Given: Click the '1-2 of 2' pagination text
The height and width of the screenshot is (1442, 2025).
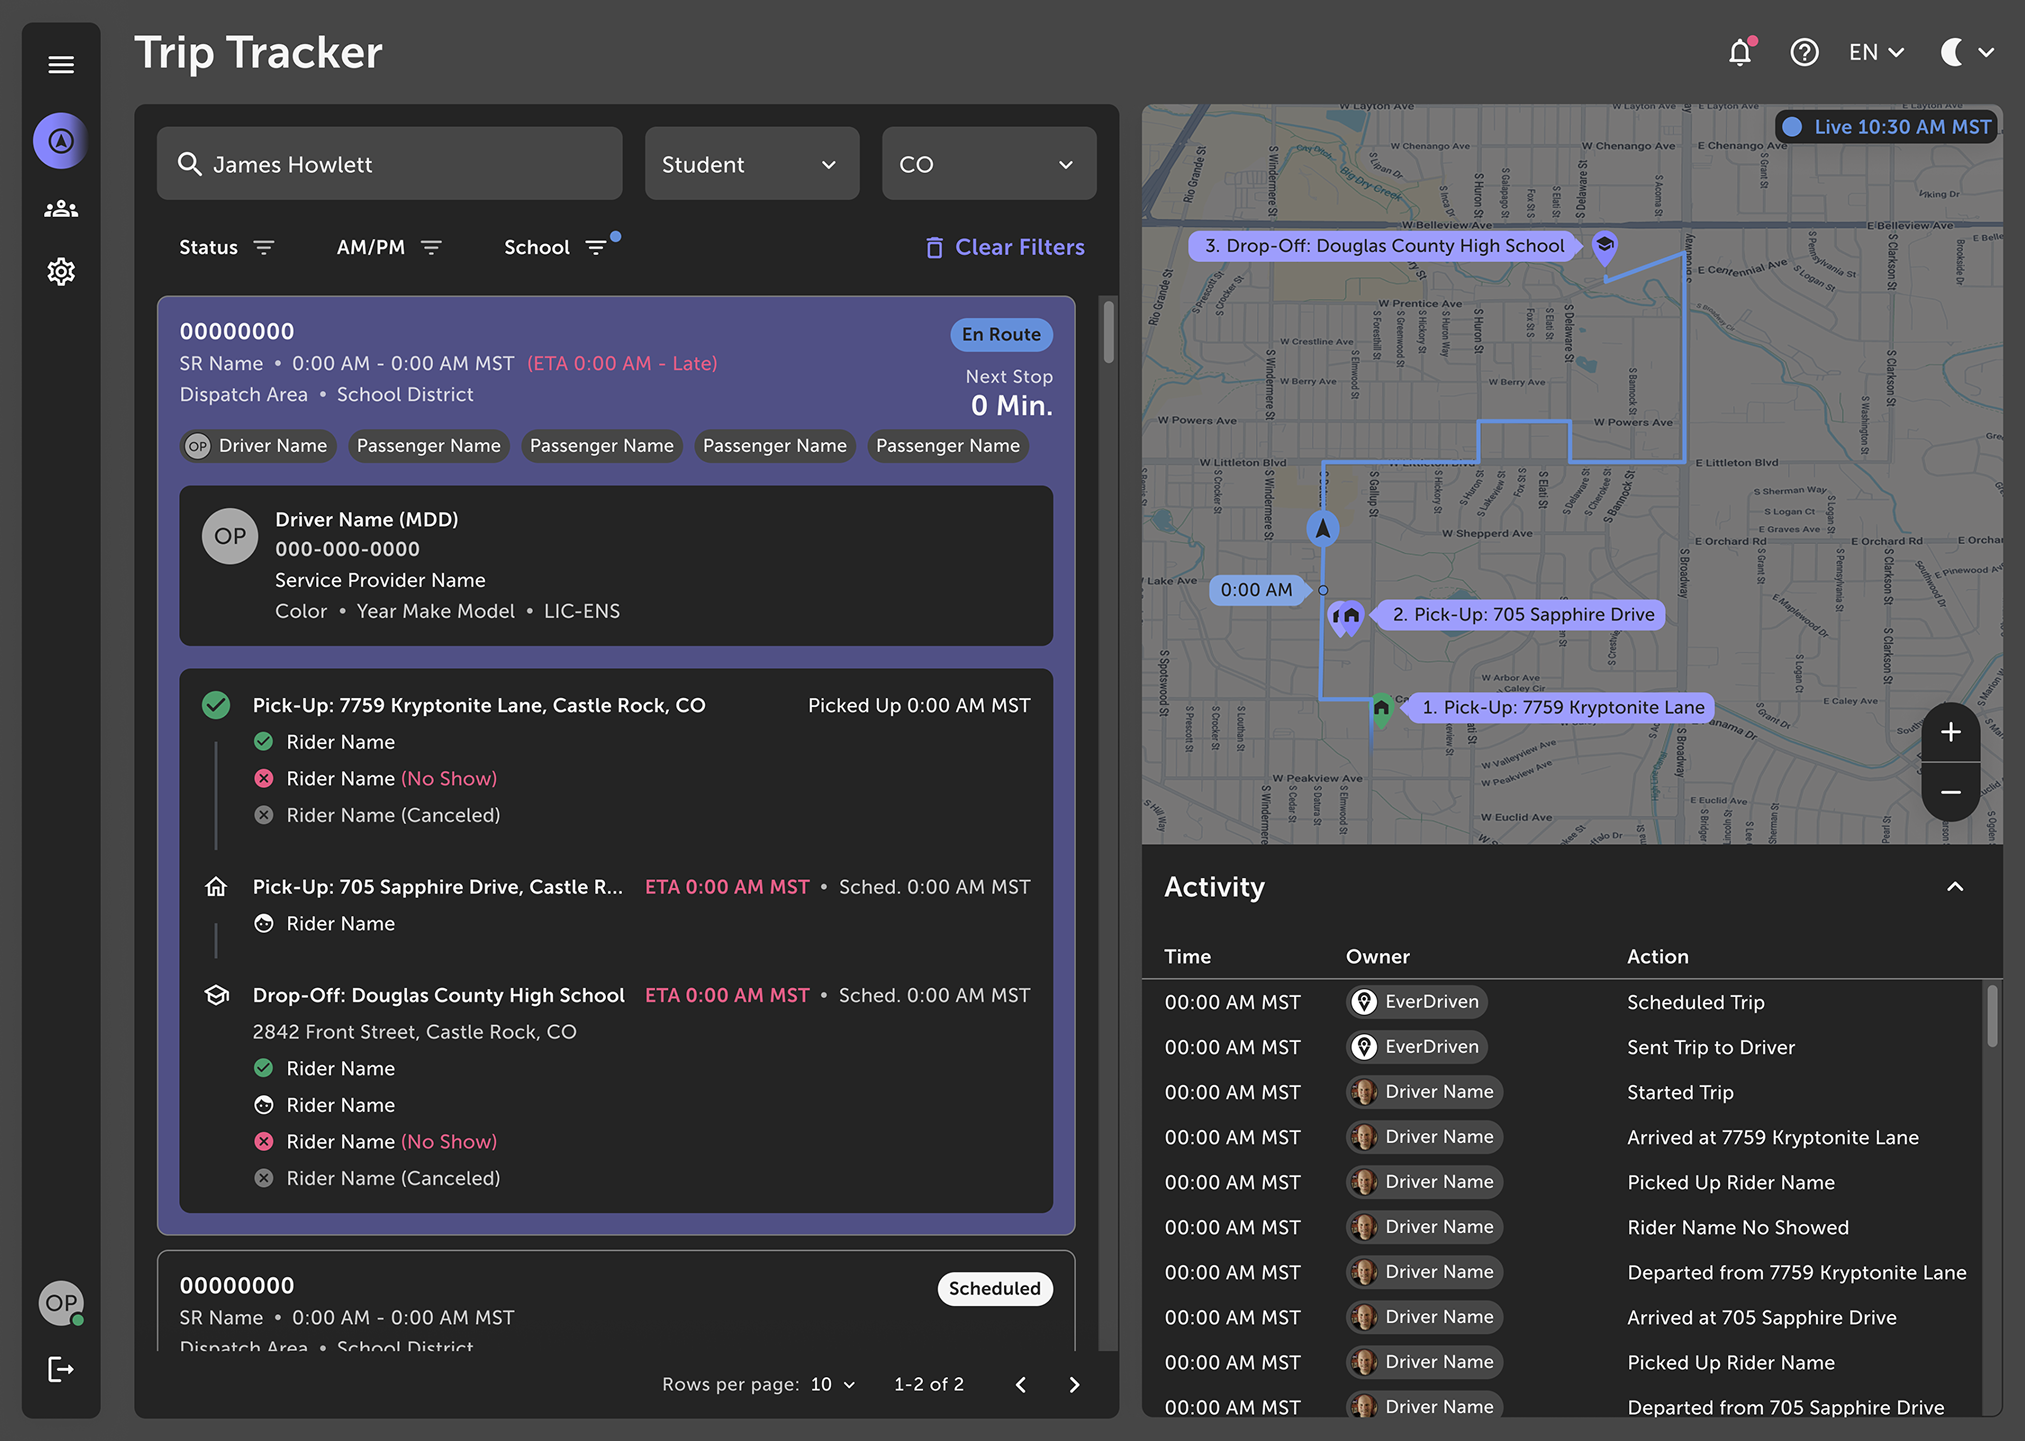Looking at the screenshot, I should click(x=929, y=1385).
